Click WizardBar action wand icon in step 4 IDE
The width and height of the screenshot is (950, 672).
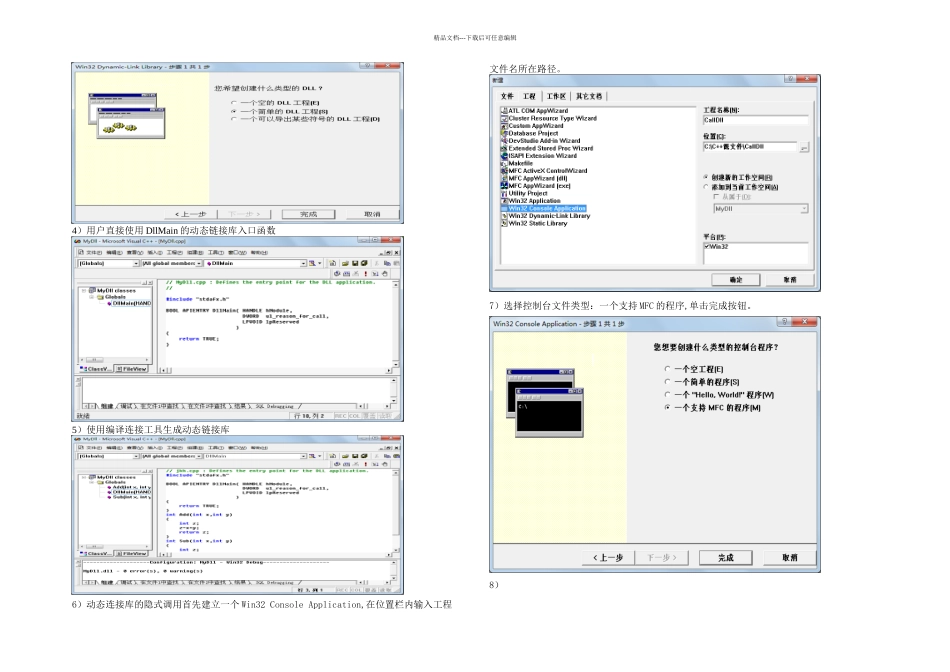(x=312, y=263)
